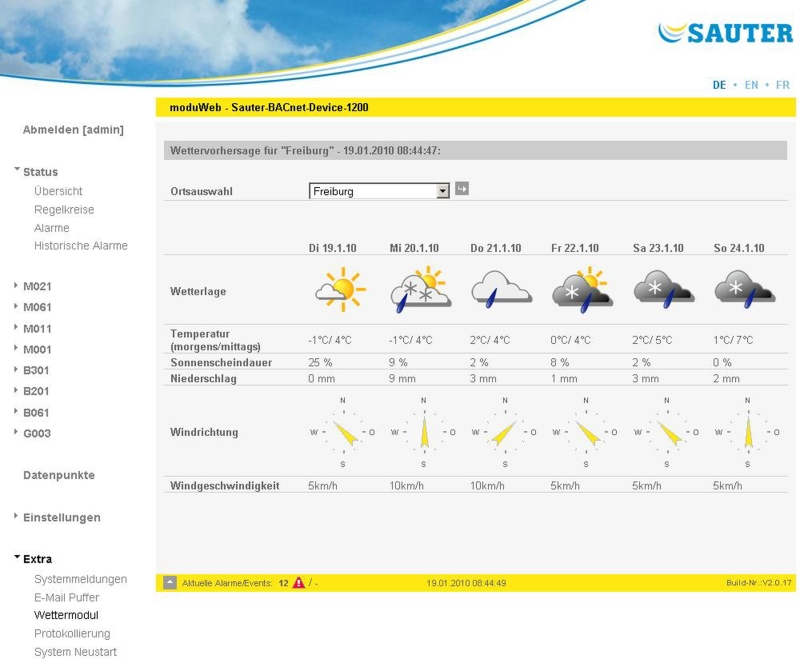Expand the B061 tree node
800x663 pixels.
pos(16,411)
